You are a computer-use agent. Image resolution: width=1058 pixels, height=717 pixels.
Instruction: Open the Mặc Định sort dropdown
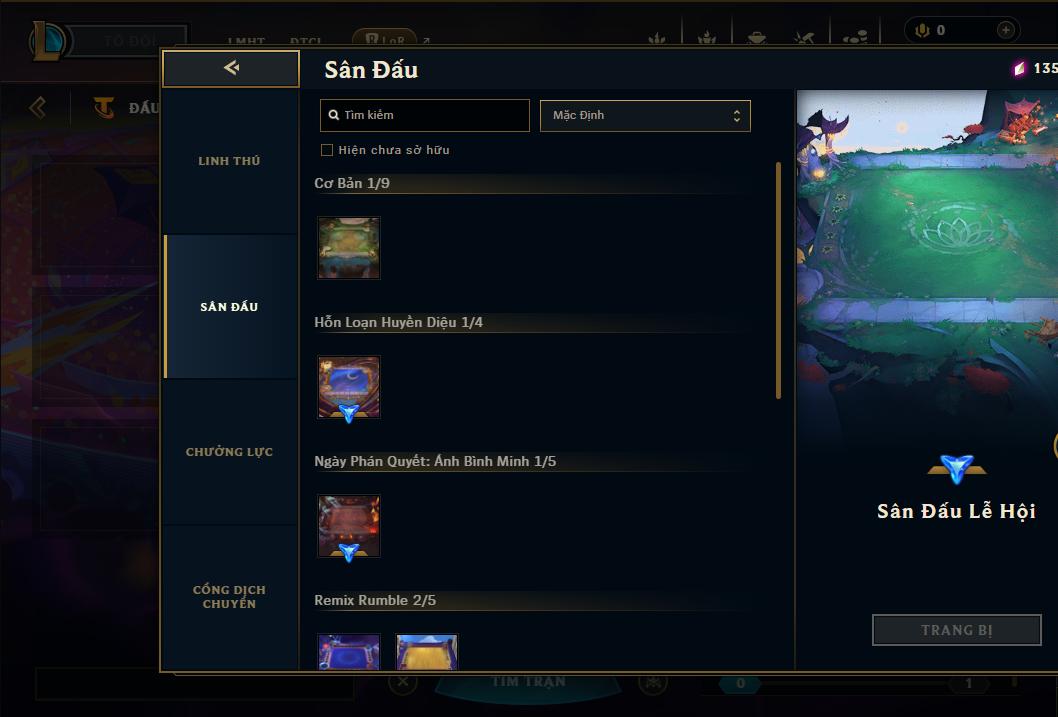pos(645,115)
